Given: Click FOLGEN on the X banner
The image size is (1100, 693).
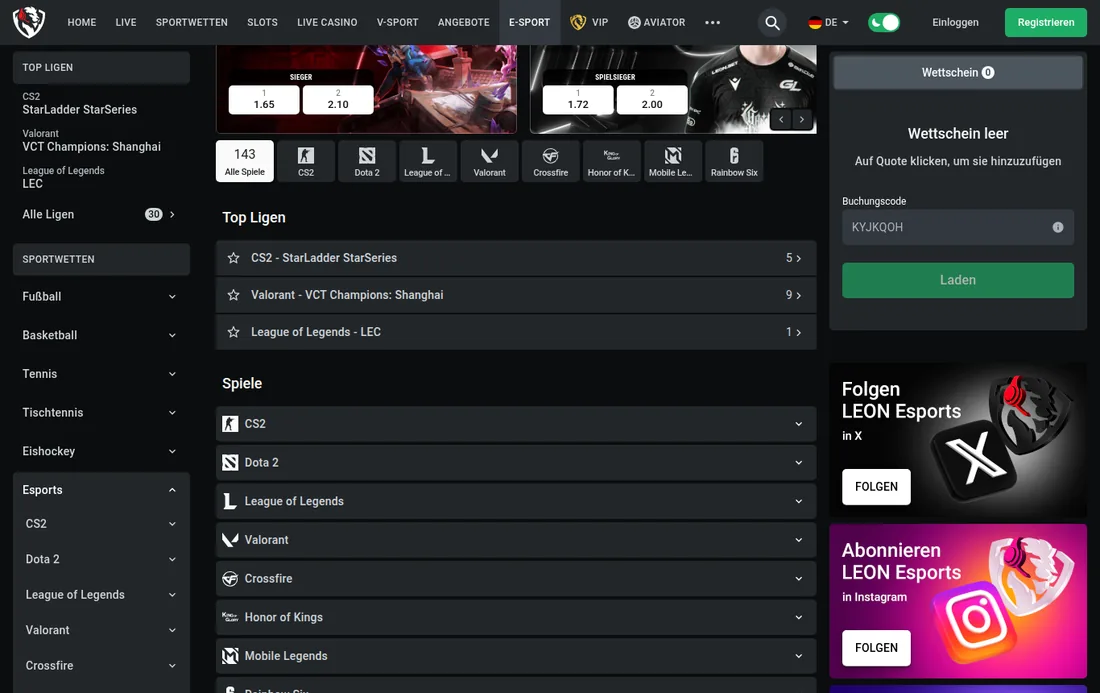Looking at the screenshot, I should click(x=876, y=487).
